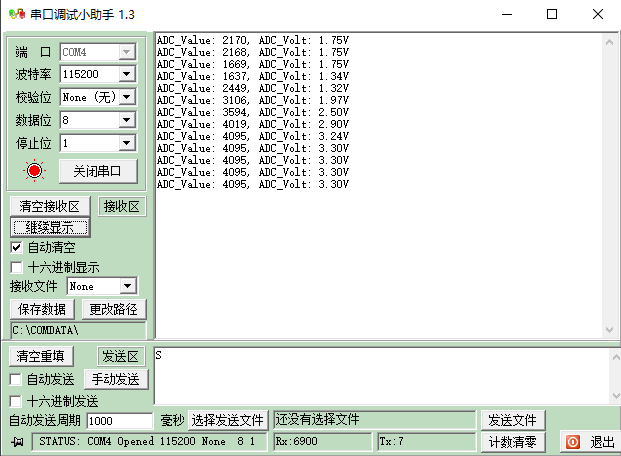Open the 接收文件 None dropdown
The width and height of the screenshot is (621, 456).
[128, 286]
